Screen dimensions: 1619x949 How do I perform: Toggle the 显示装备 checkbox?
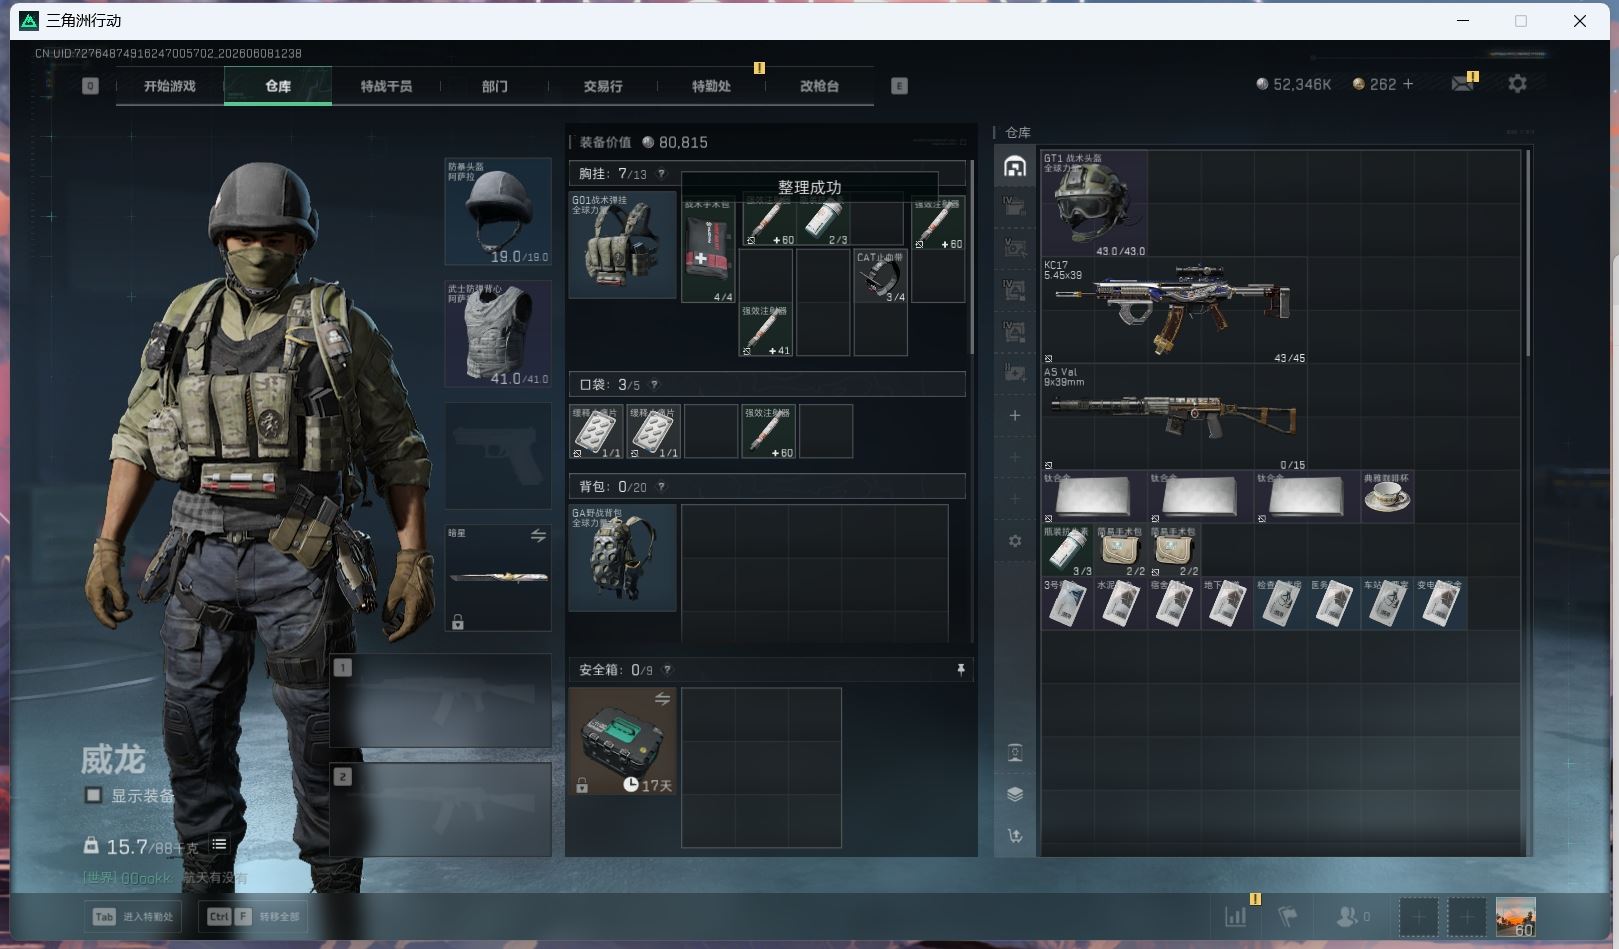[93, 795]
